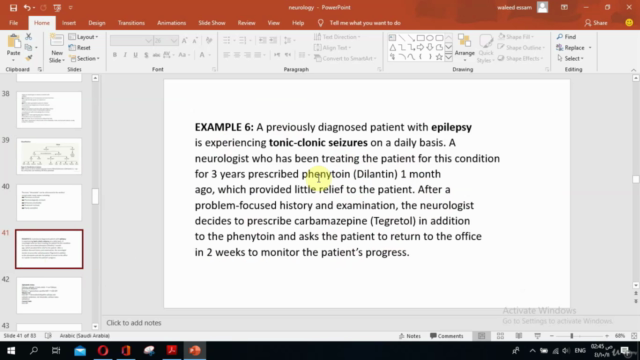The width and height of the screenshot is (640, 360).
Task: Toggle Bold formatting
Action: click(x=115, y=55)
